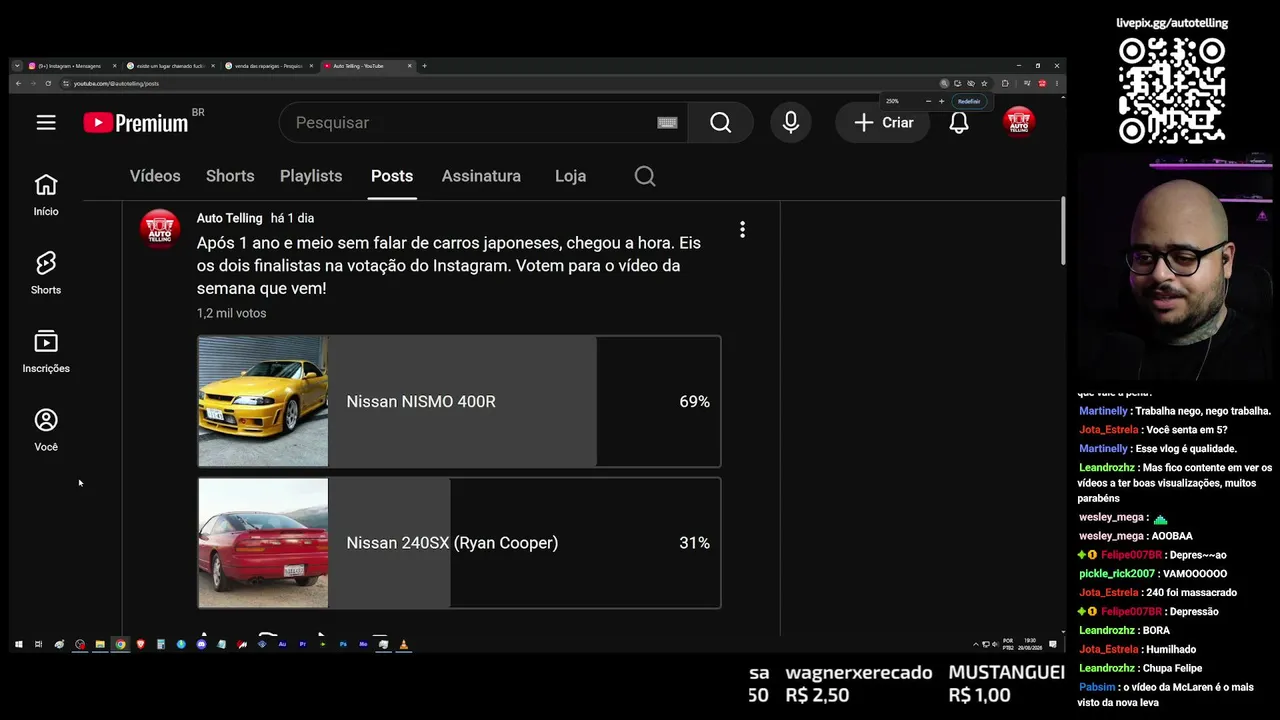Open the Chrome extensions puzzle icon
Image resolution: width=1280 pixels, height=720 pixels.
pos(1005,83)
